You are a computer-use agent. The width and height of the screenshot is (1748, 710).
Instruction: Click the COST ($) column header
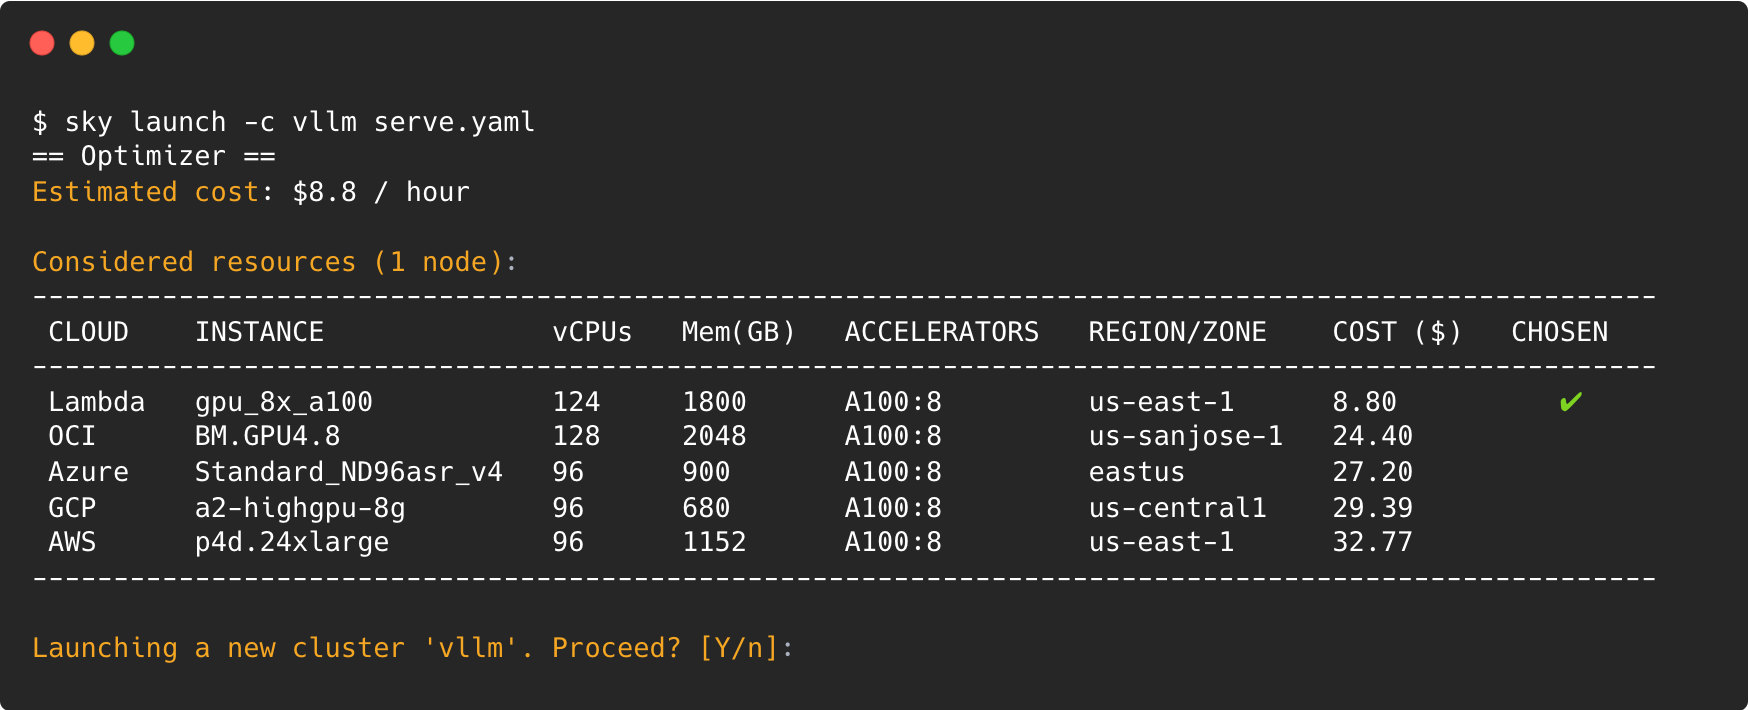(x=1397, y=332)
